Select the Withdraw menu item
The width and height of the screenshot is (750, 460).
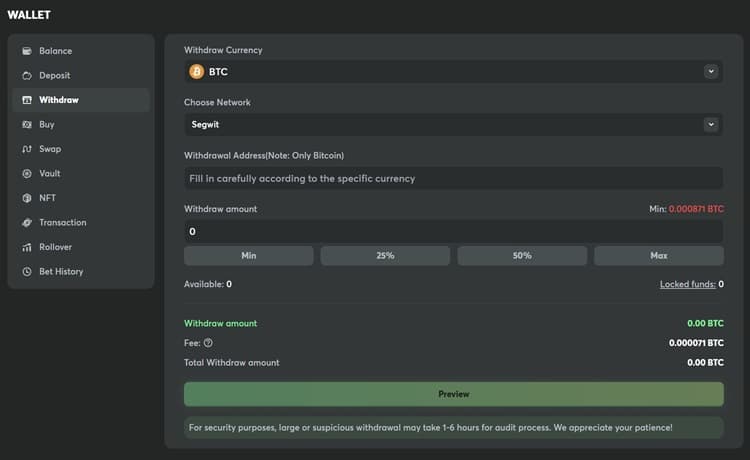click(x=59, y=100)
